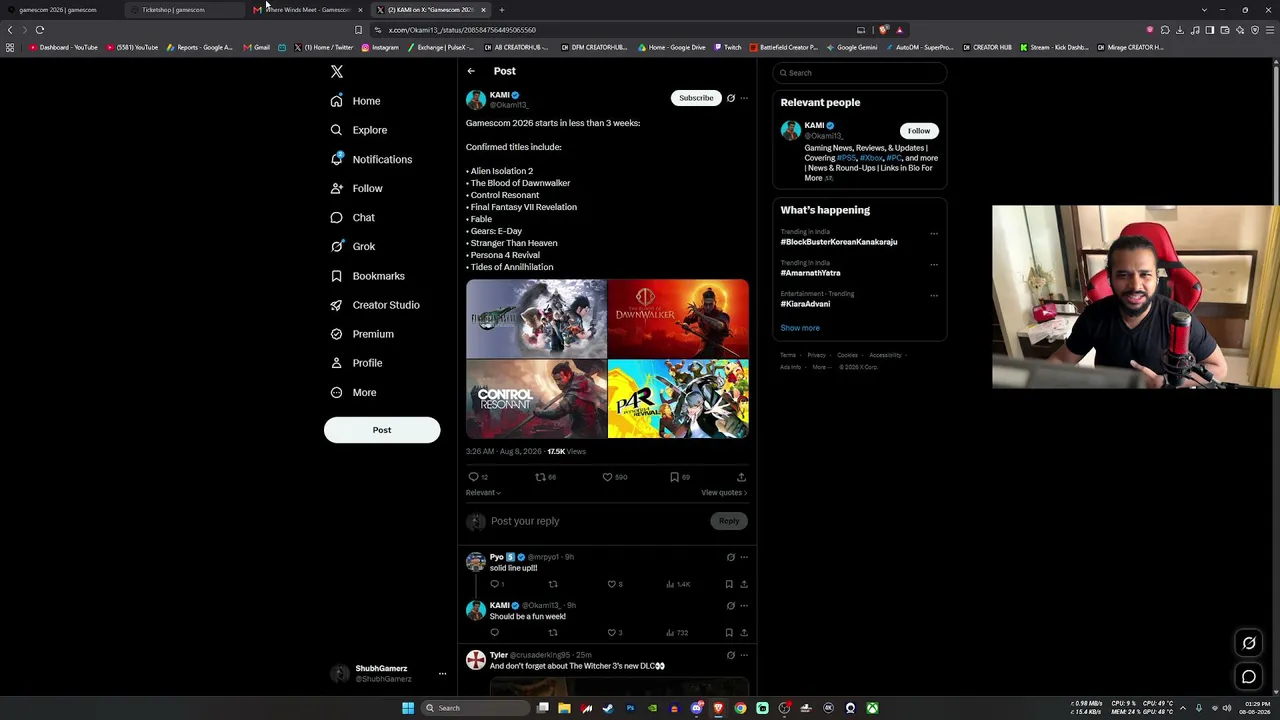Like KAMI's 'Should be a fun week' reply
This screenshot has width=1280, height=720.
[x=612, y=633]
